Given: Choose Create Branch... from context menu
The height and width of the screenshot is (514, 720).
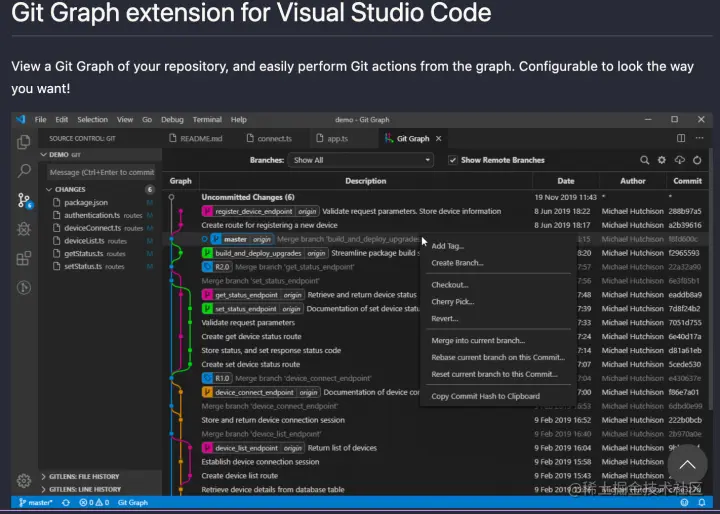Looking at the screenshot, I should point(498,263).
